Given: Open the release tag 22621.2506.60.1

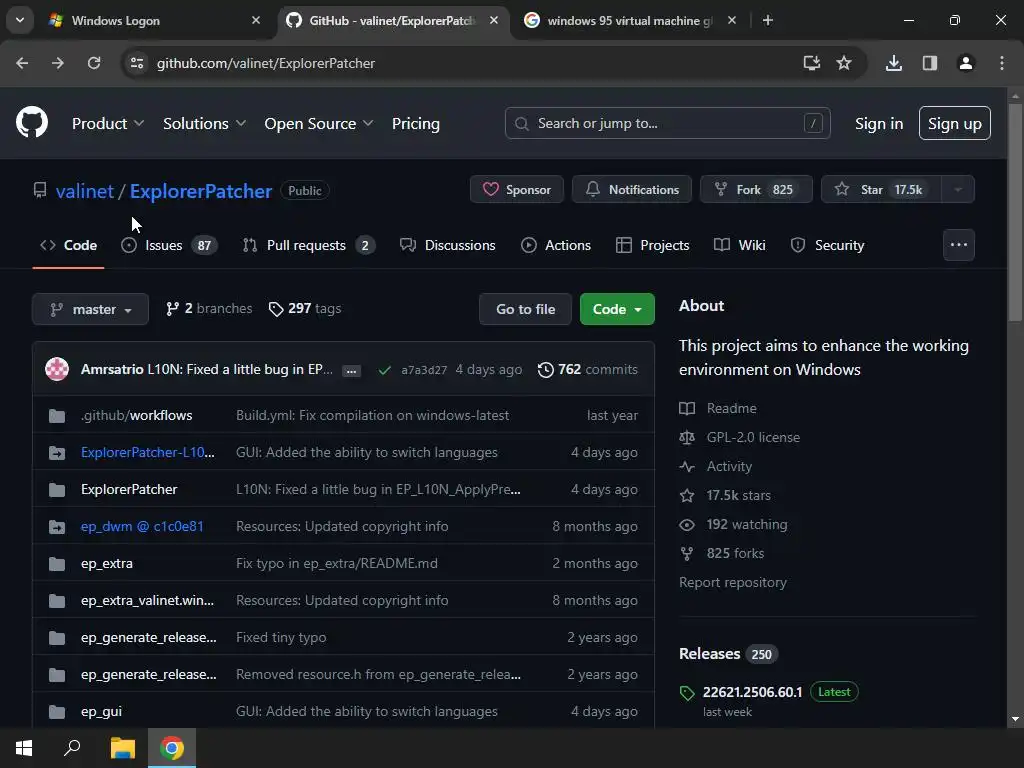Looking at the screenshot, I should (752, 692).
